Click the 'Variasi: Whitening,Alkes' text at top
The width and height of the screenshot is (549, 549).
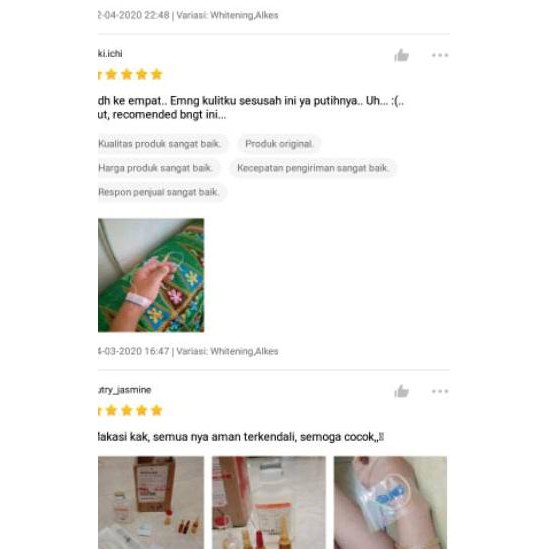tap(227, 15)
